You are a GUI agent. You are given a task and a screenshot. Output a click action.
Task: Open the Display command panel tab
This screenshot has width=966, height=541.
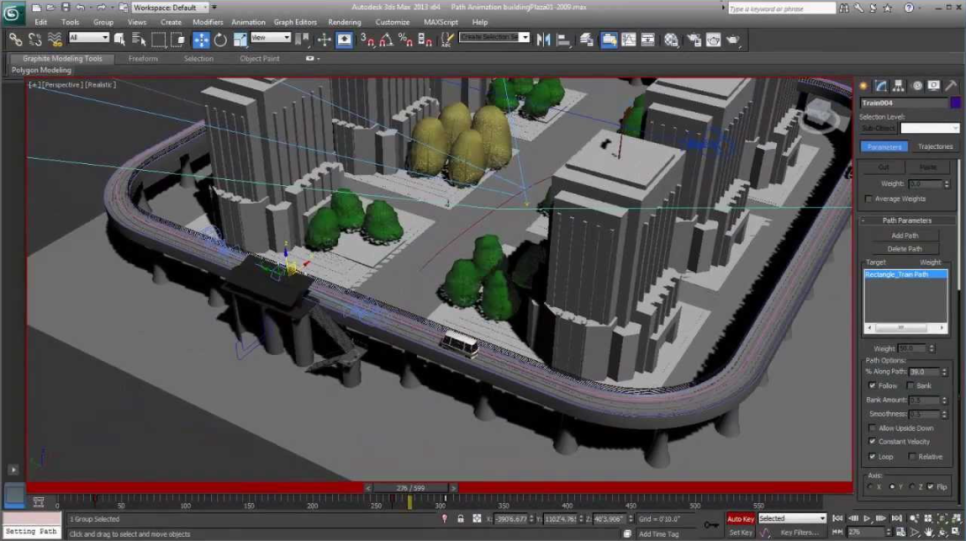(x=934, y=86)
